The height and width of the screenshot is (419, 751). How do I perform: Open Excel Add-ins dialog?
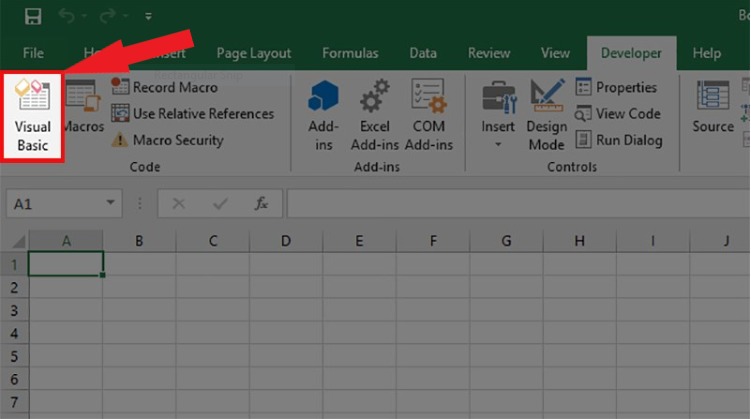coord(375,115)
